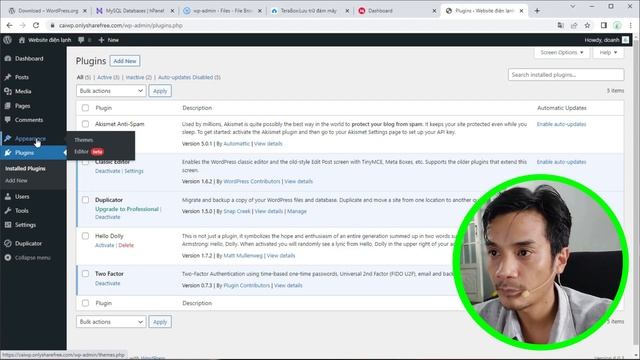Viewport: 640px width, 360px height.
Task: Switch to the MySQL Databases browser tab
Action: tap(134, 11)
